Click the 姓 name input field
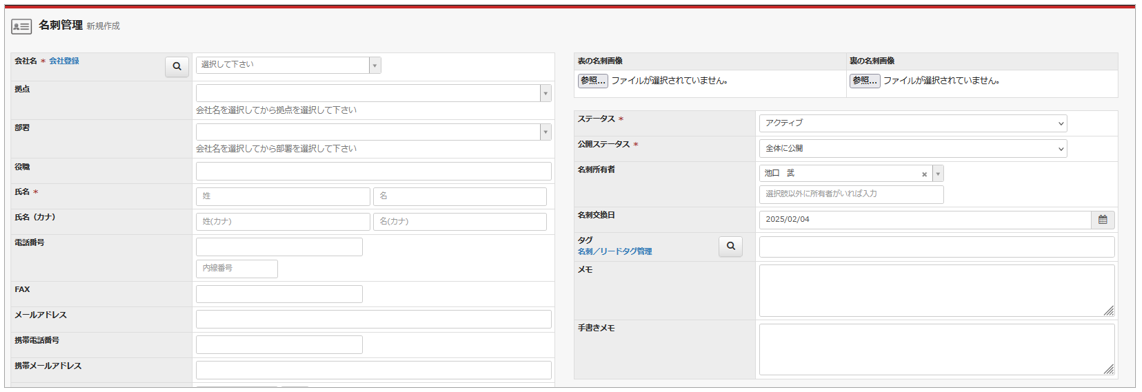This screenshot has width=1142, height=392. point(283,197)
